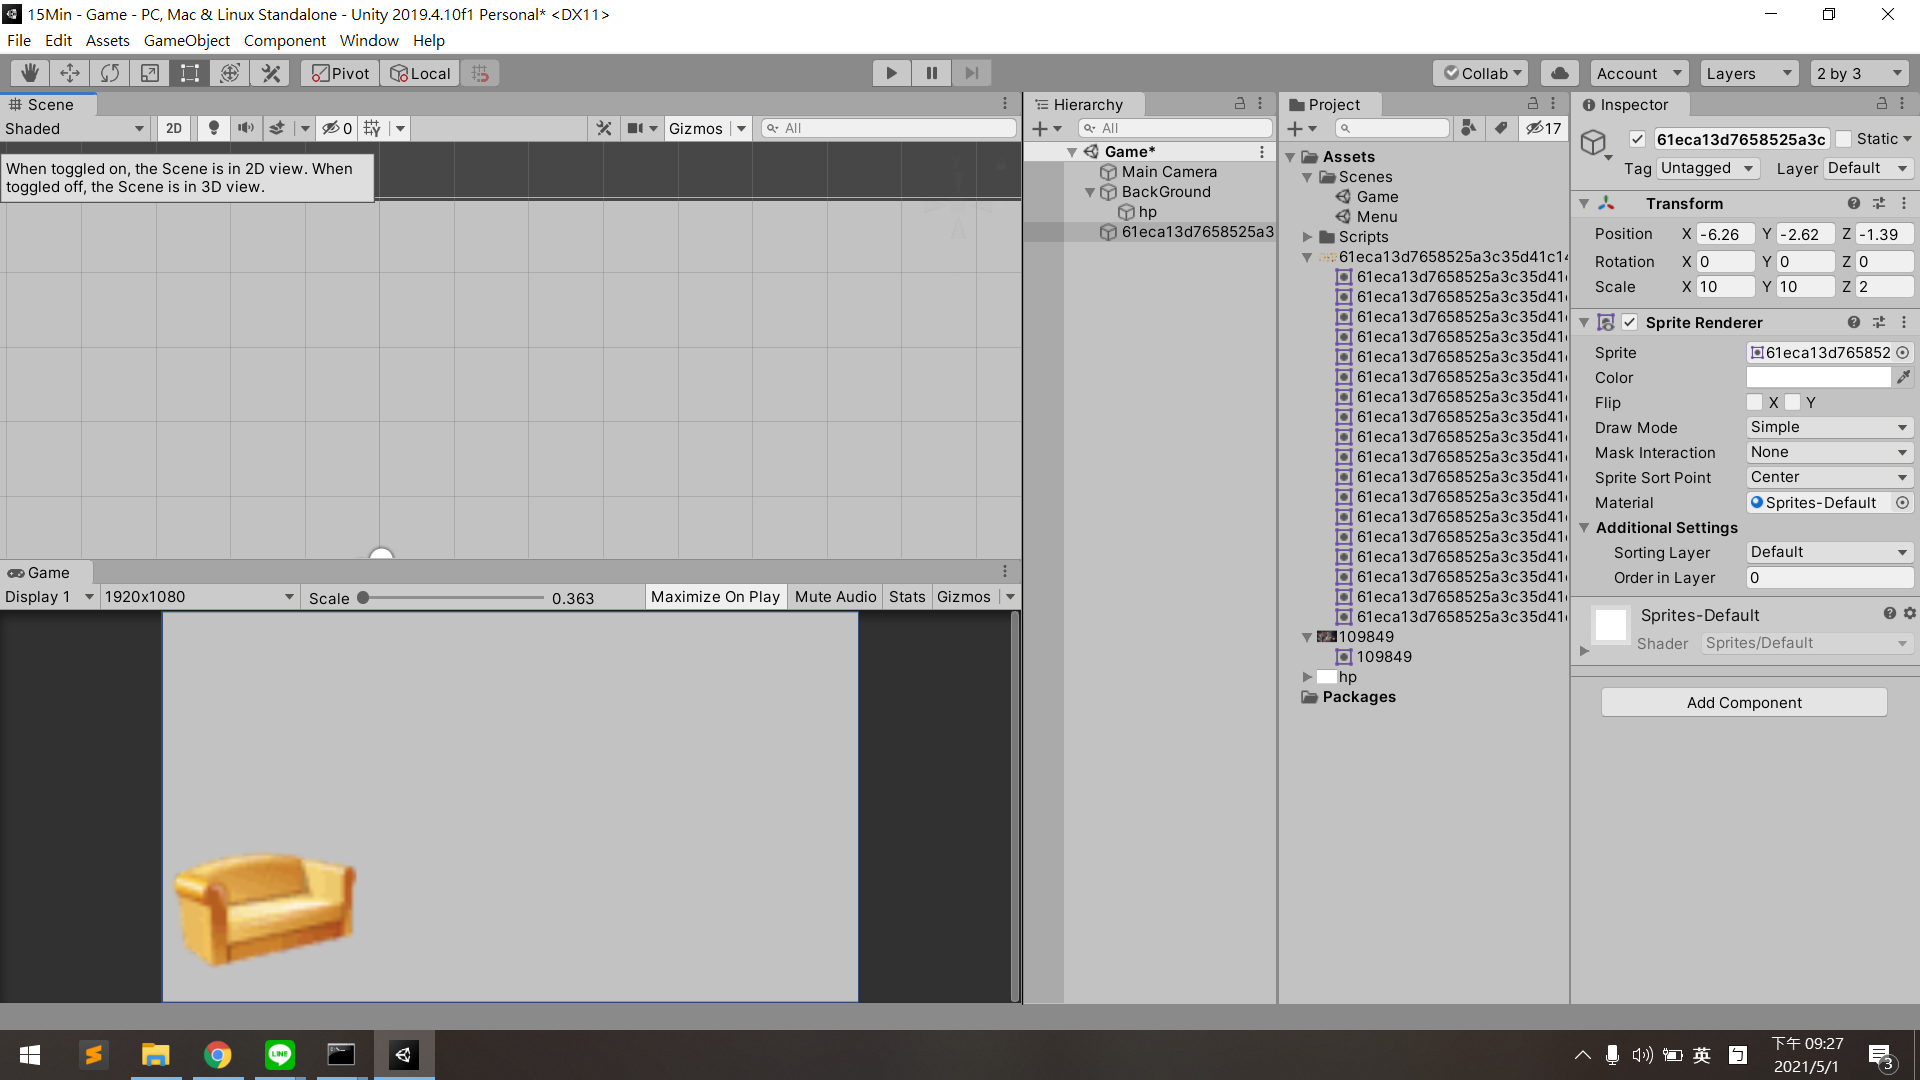
Task: Select the Move tool
Action: (x=70, y=73)
